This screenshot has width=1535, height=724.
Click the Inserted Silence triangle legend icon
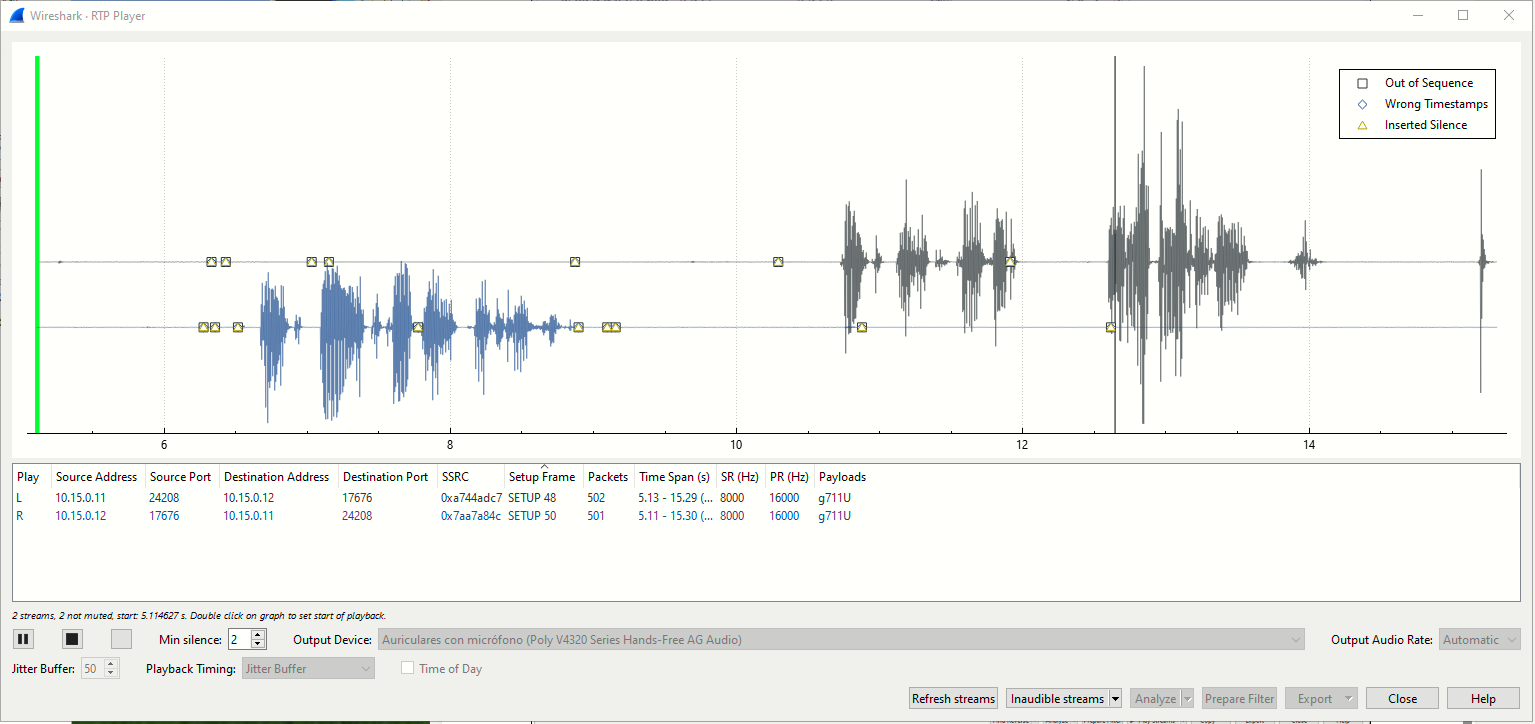coord(1362,125)
